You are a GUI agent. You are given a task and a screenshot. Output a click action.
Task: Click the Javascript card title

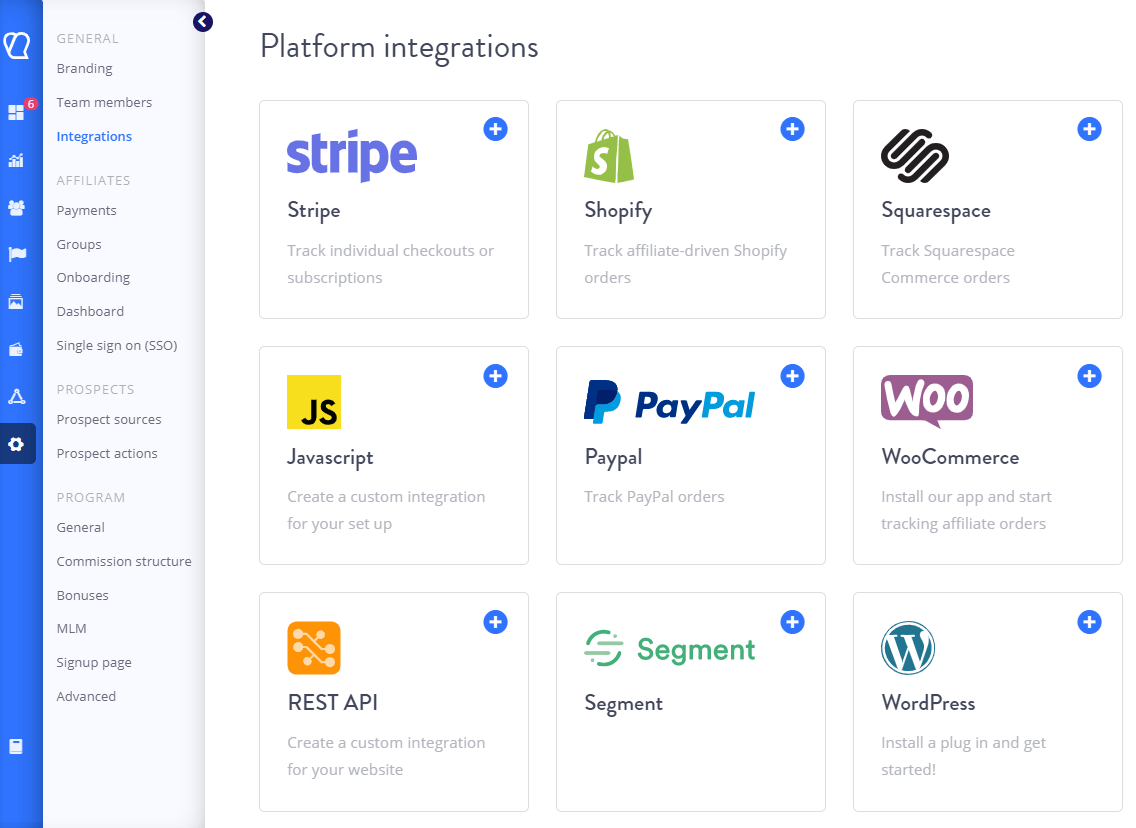(x=330, y=458)
